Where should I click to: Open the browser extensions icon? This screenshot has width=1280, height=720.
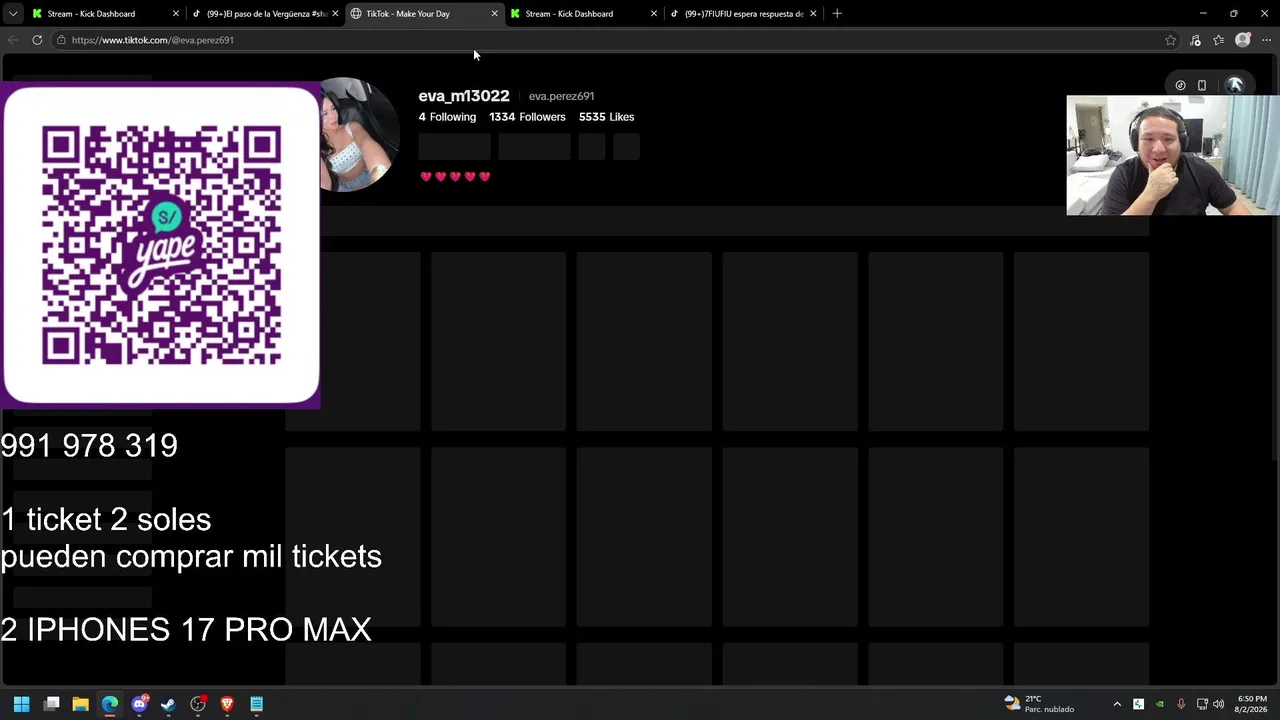point(1195,40)
